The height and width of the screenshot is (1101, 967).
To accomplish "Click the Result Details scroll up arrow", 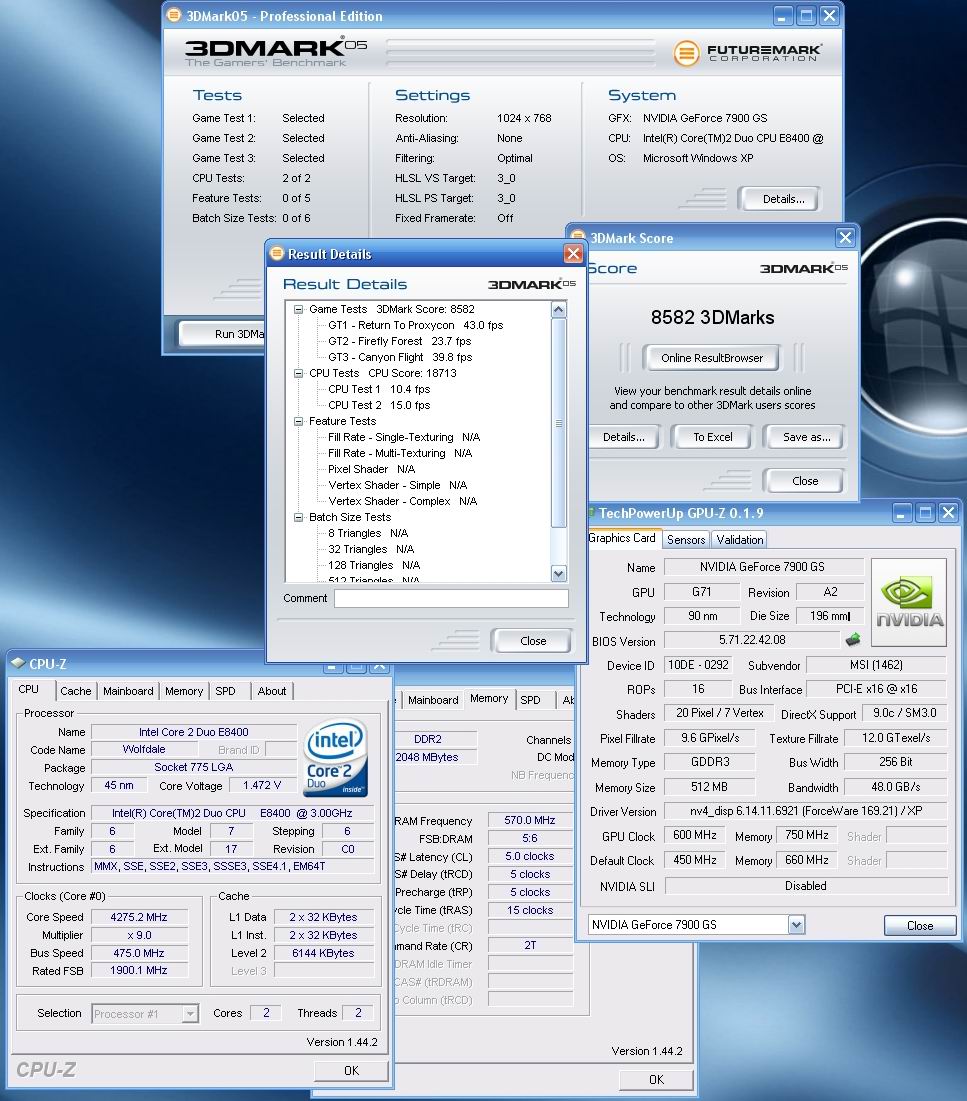I will pyautogui.click(x=558, y=310).
